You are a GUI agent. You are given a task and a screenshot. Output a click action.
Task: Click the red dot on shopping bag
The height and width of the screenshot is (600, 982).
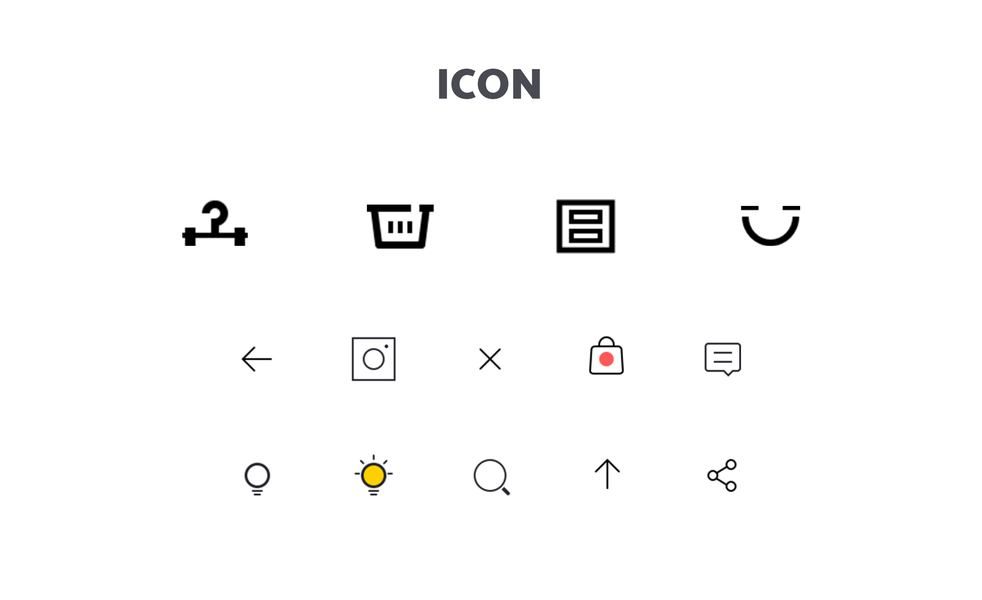pos(606,359)
